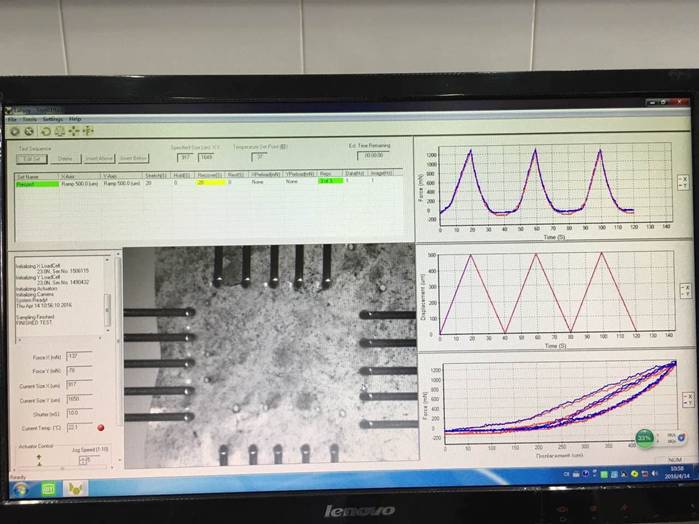Screen dimensions: 699x524
Task: Open the Tools menu
Action: point(30,119)
